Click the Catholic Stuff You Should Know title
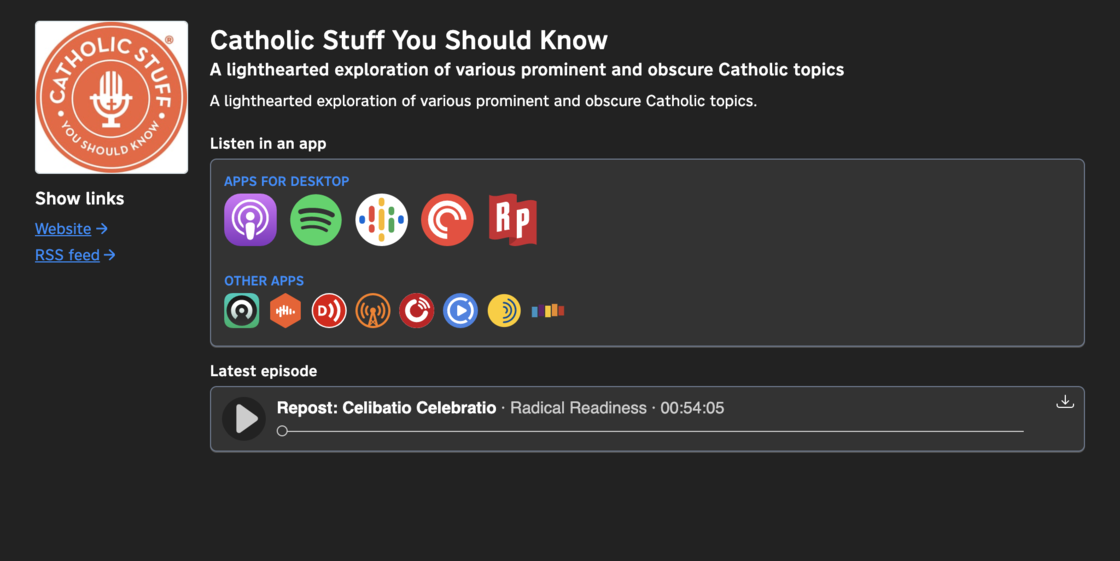 point(409,40)
